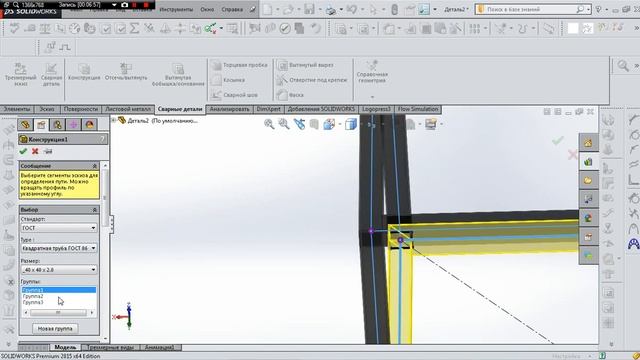
Task: Click the Print icon in top toolbar
Action: (x=331, y=9)
